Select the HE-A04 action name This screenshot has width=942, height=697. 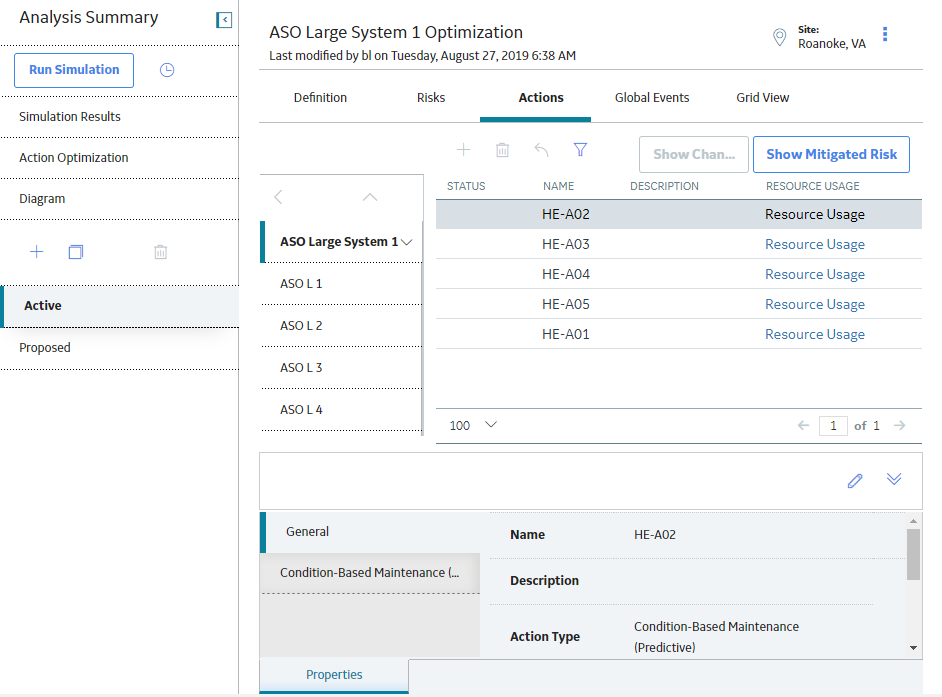point(565,275)
